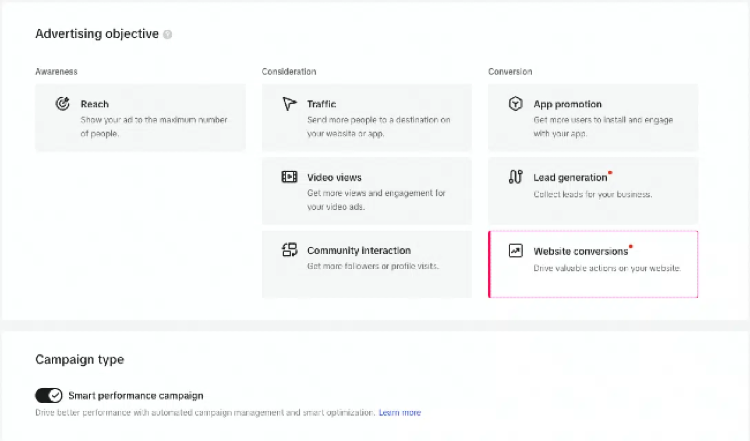Choose the Traffic objective title
750x441 pixels.
tap(321, 104)
